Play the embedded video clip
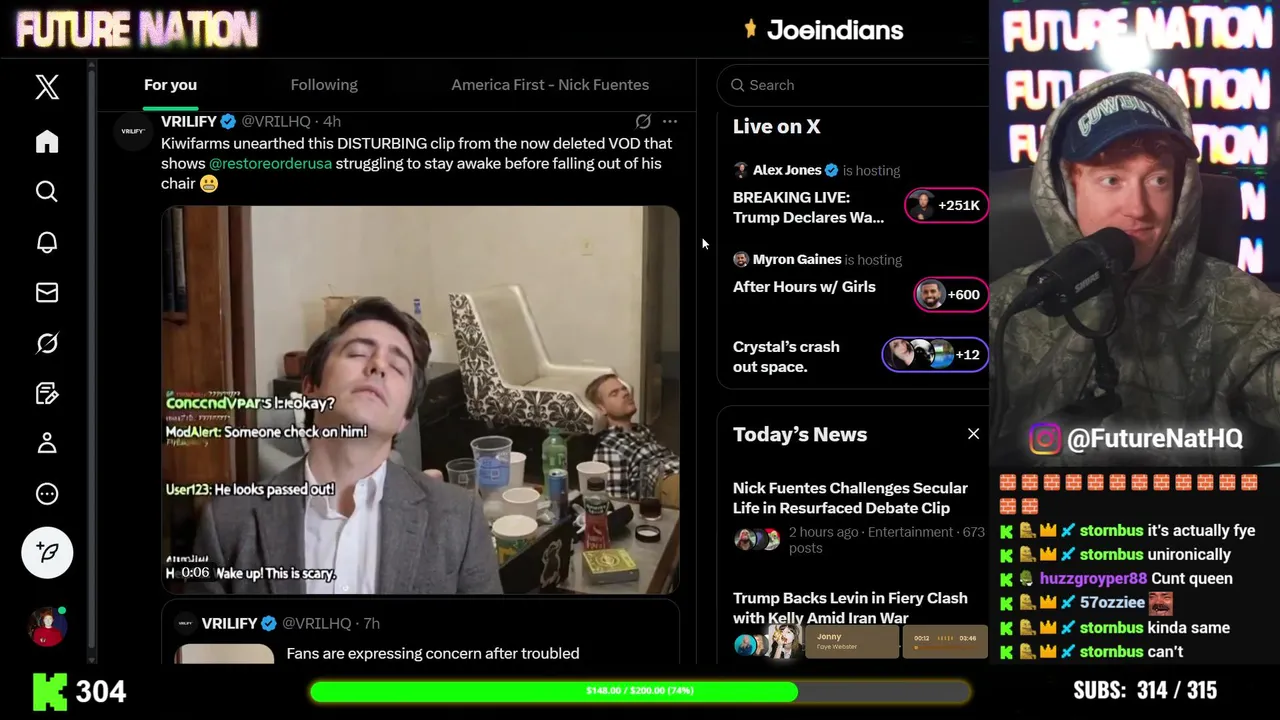1280x720 pixels. [x=420, y=400]
